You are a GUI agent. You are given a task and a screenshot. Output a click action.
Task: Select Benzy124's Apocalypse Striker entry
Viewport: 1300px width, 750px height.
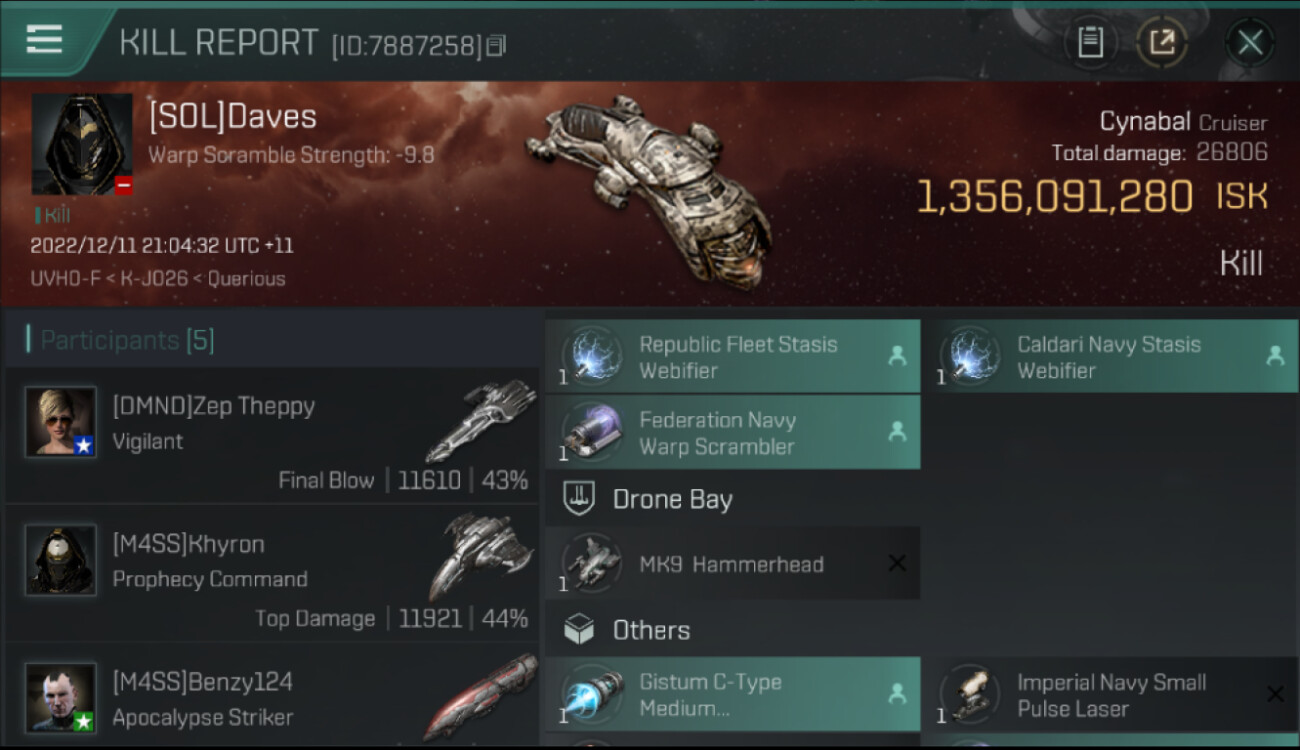coord(272,696)
